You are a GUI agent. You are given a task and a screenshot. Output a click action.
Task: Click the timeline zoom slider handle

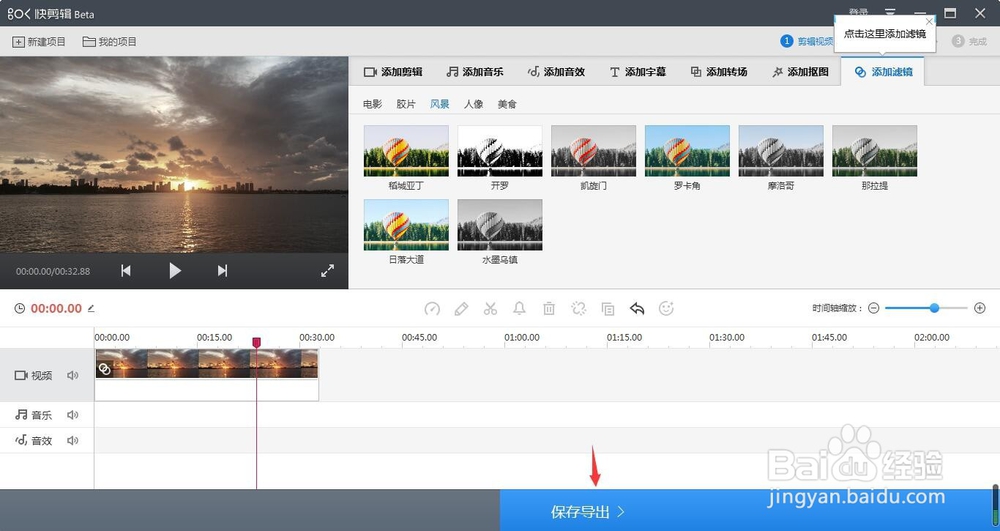coord(934,308)
